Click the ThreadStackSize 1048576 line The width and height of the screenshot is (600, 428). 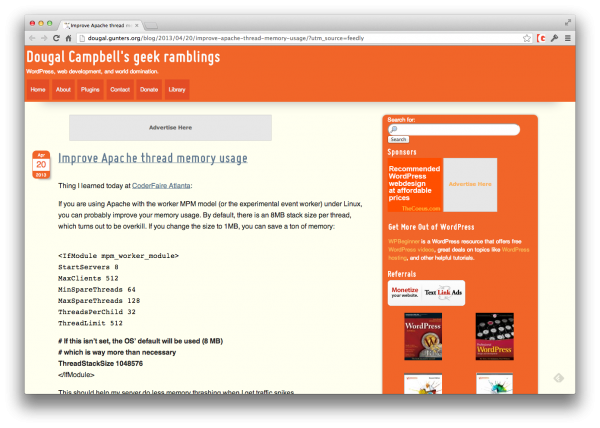tap(100, 363)
